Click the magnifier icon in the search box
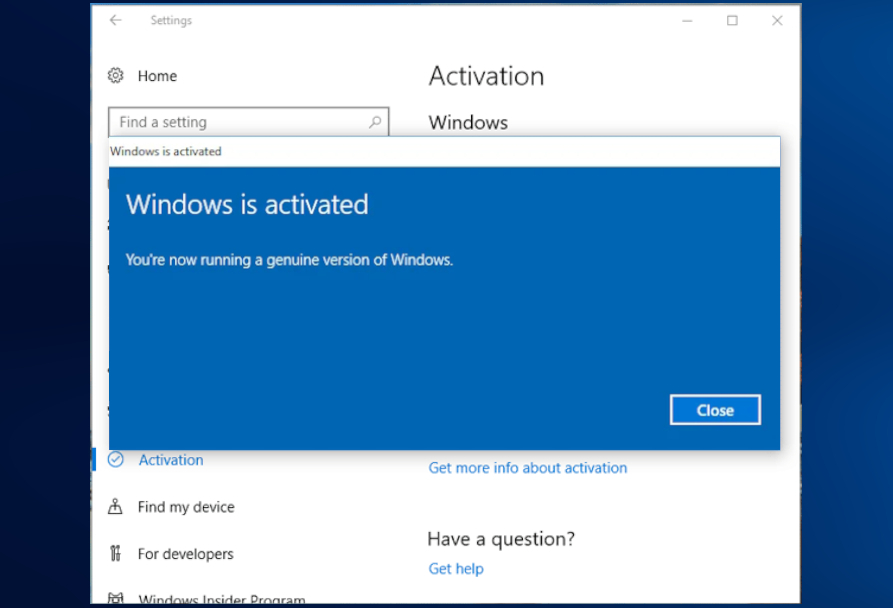Screen dimensions: 893x608 click(373, 121)
